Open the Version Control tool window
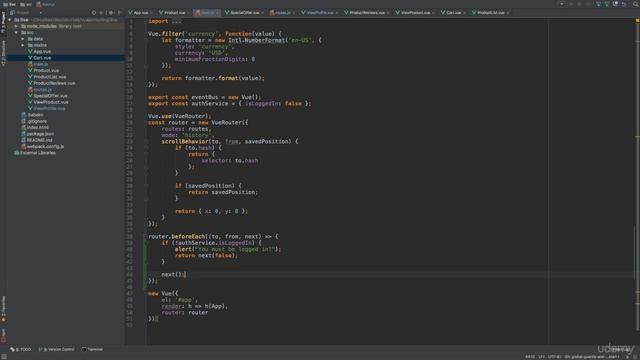This screenshot has height=360, width=640. tap(57, 349)
